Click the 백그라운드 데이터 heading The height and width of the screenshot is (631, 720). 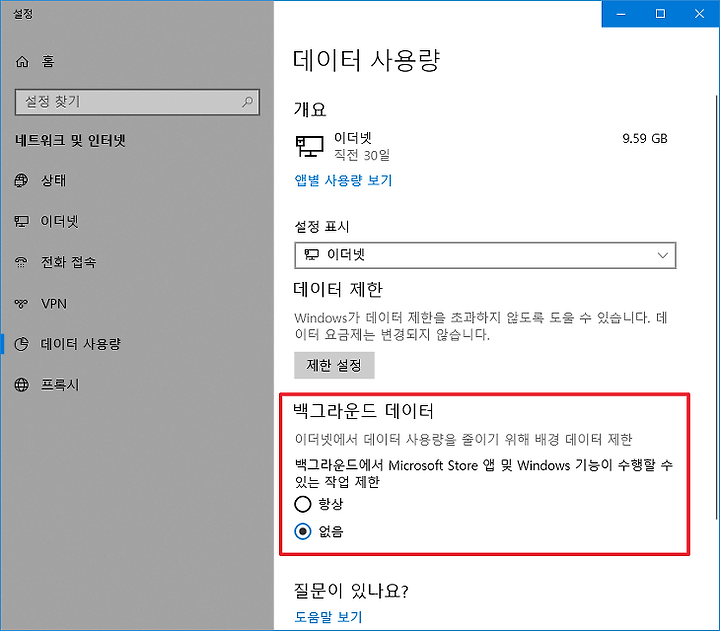(x=363, y=411)
